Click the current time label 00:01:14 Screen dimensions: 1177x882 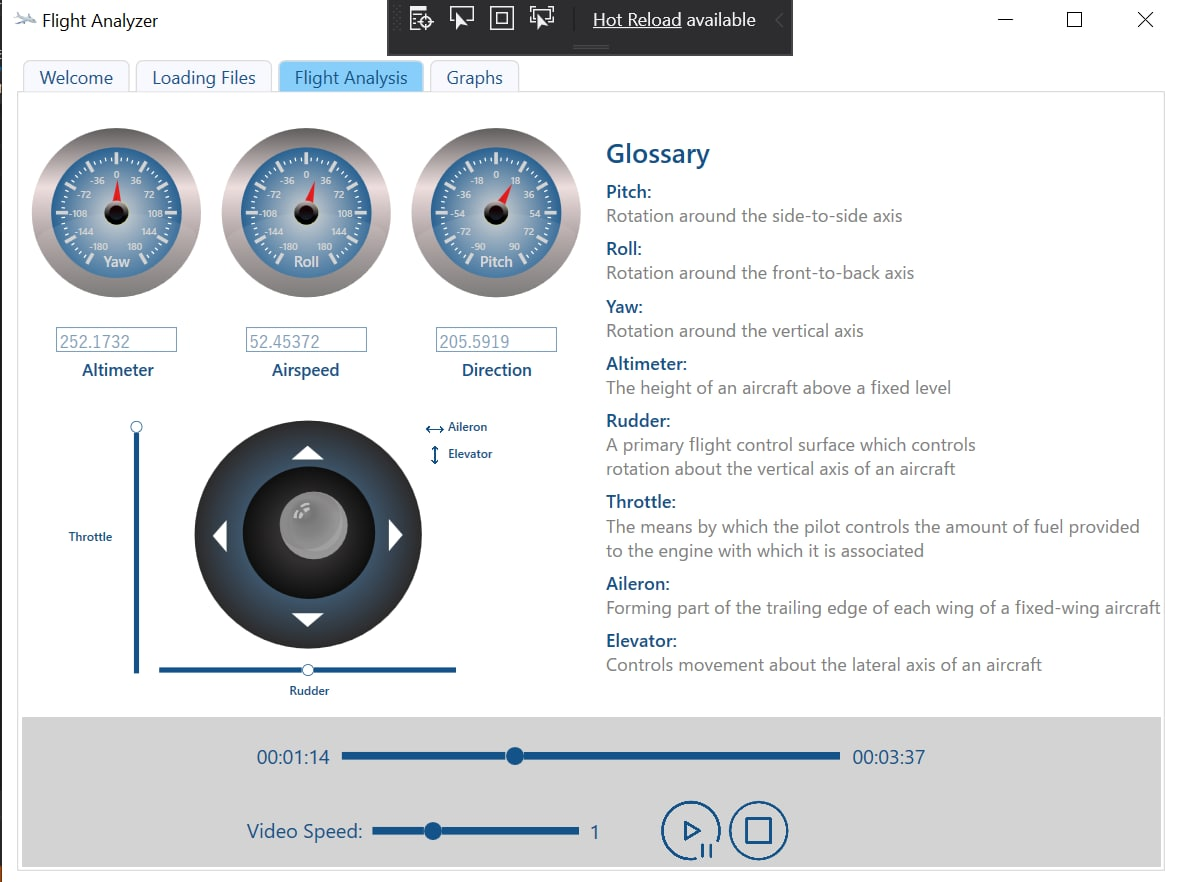(293, 757)
